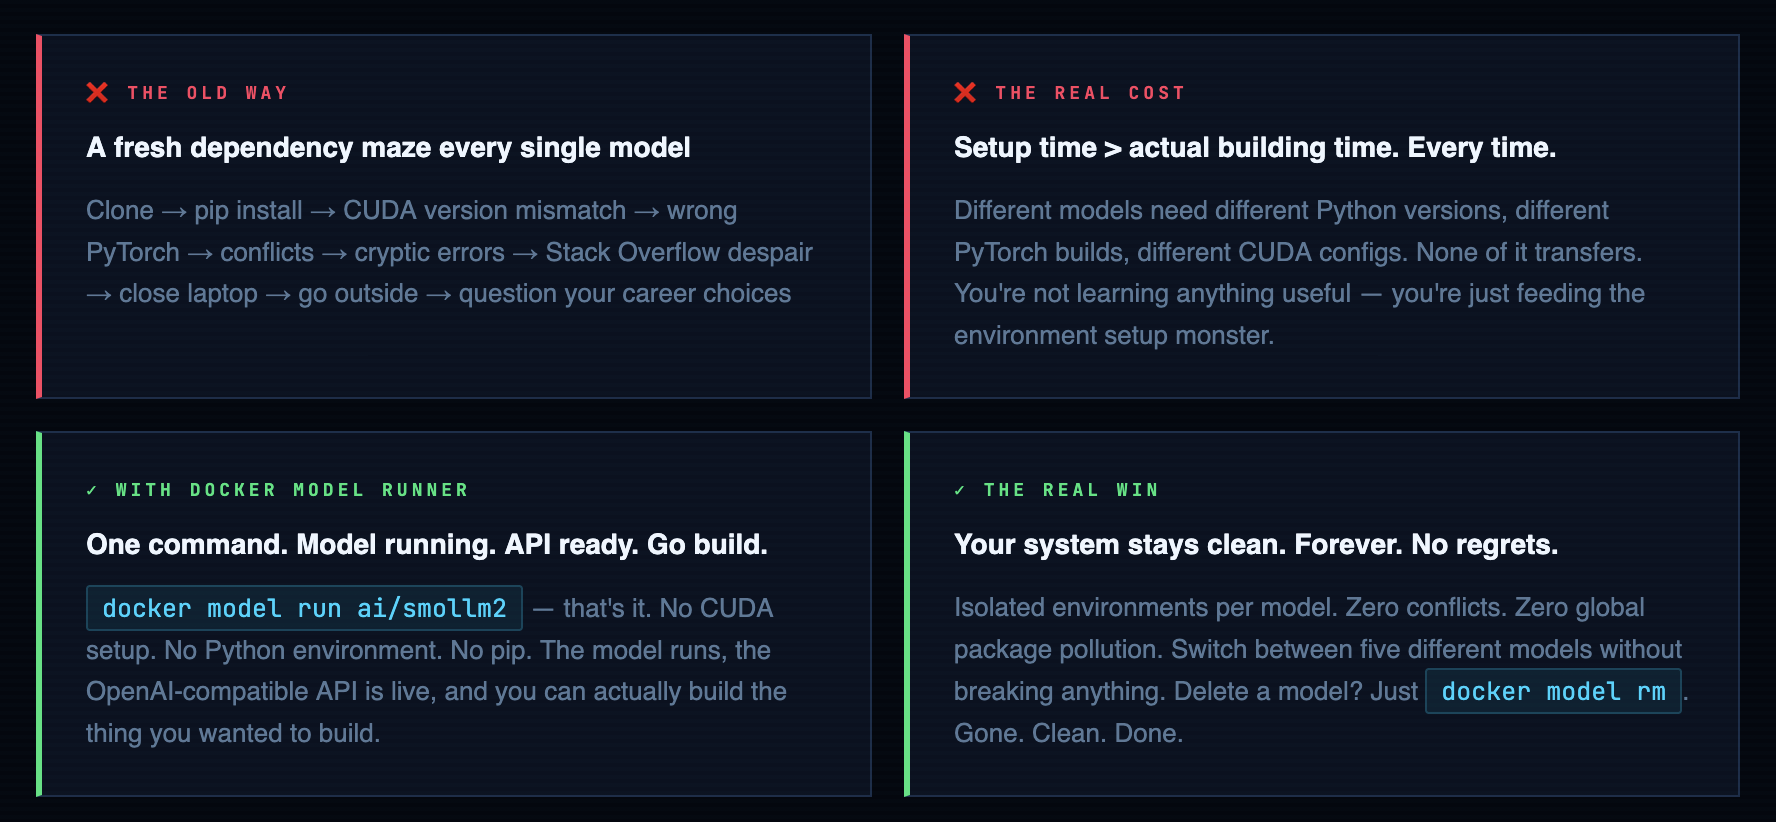1776x822 pixels.
Task: Click the 'THE OLD WAY' label
Action: (x=207, y=93)
